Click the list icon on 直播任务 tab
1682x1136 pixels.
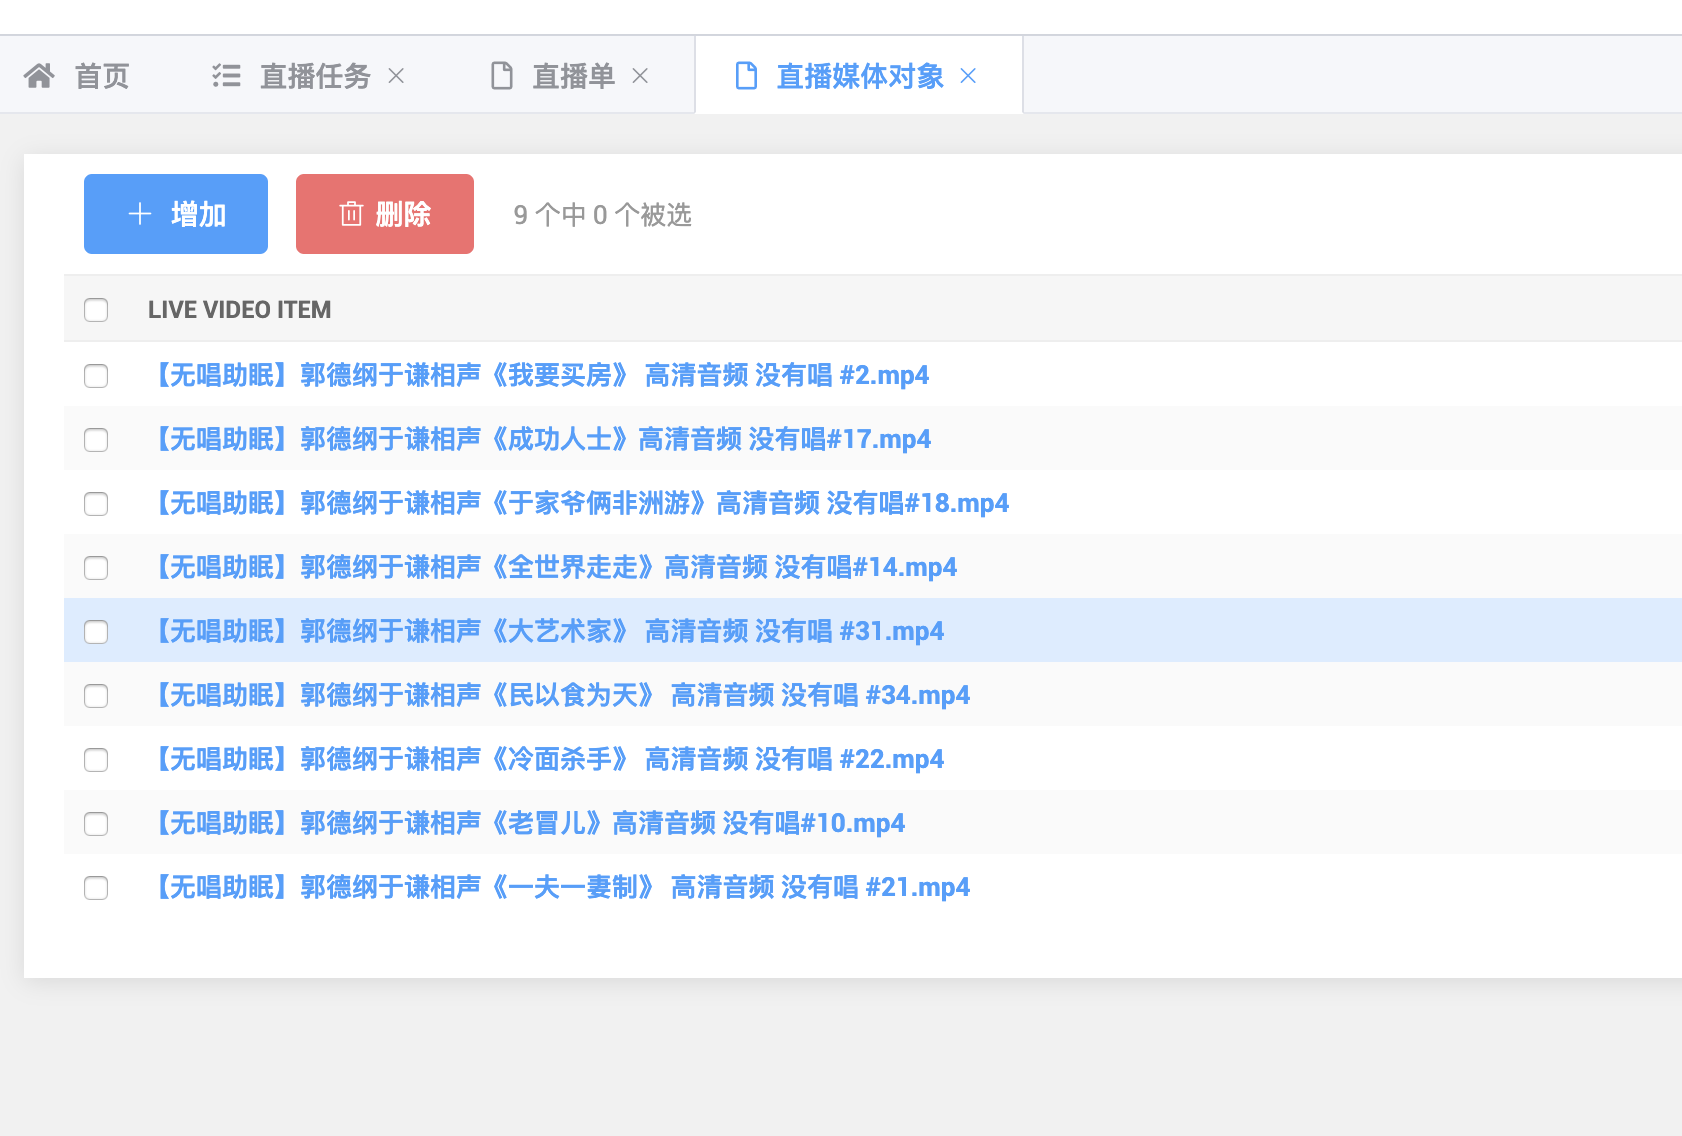click(227, 76)
